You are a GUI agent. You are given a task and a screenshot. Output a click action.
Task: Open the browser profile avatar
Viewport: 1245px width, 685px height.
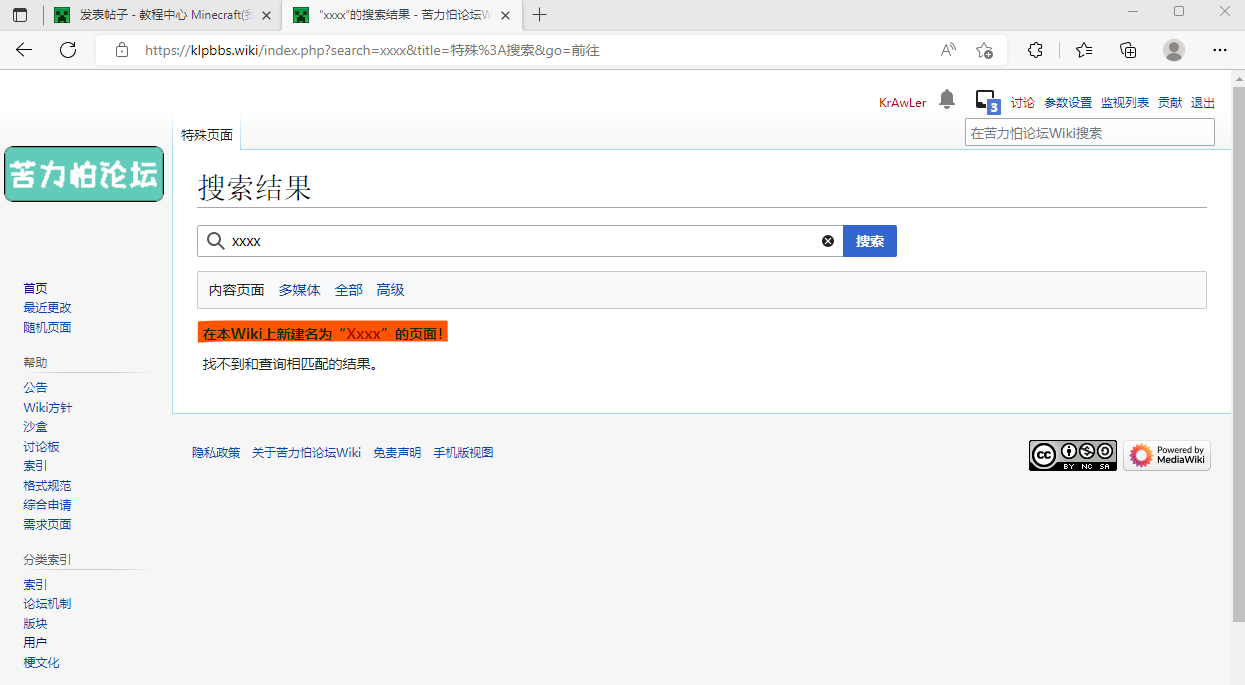pyautogui.click(x=1174, y=50)
